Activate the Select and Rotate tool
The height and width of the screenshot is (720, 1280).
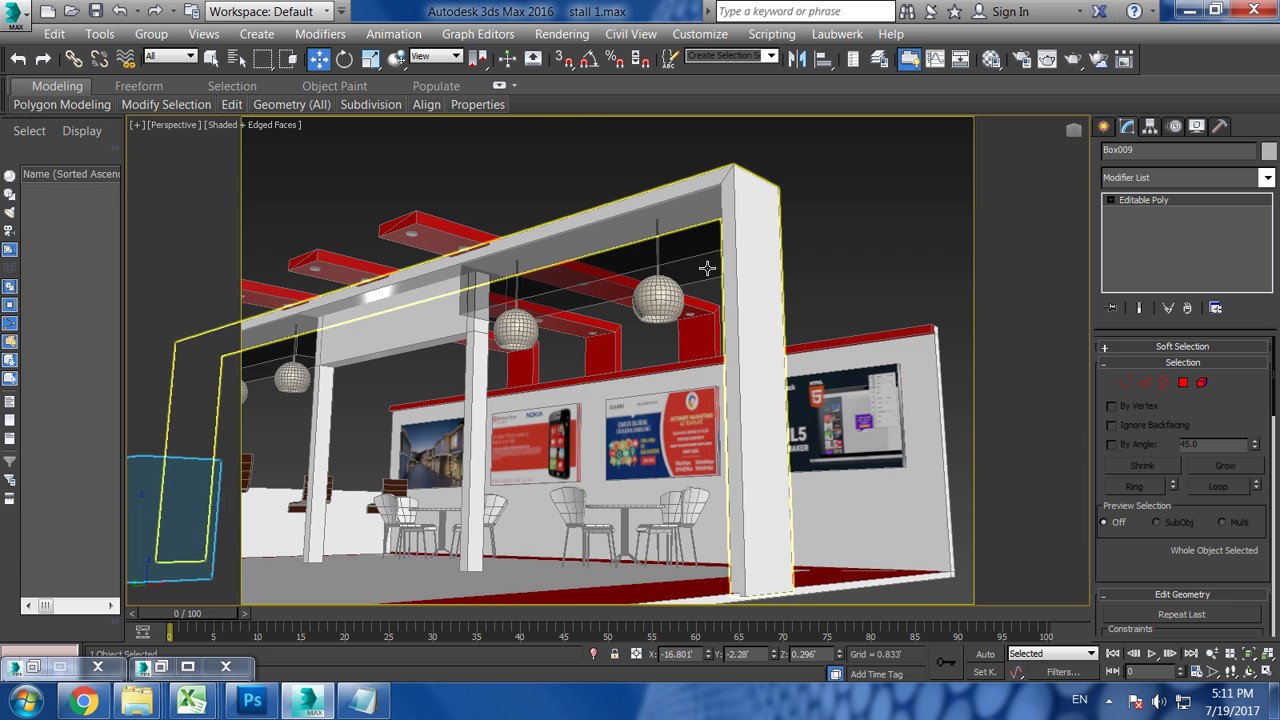344,59
